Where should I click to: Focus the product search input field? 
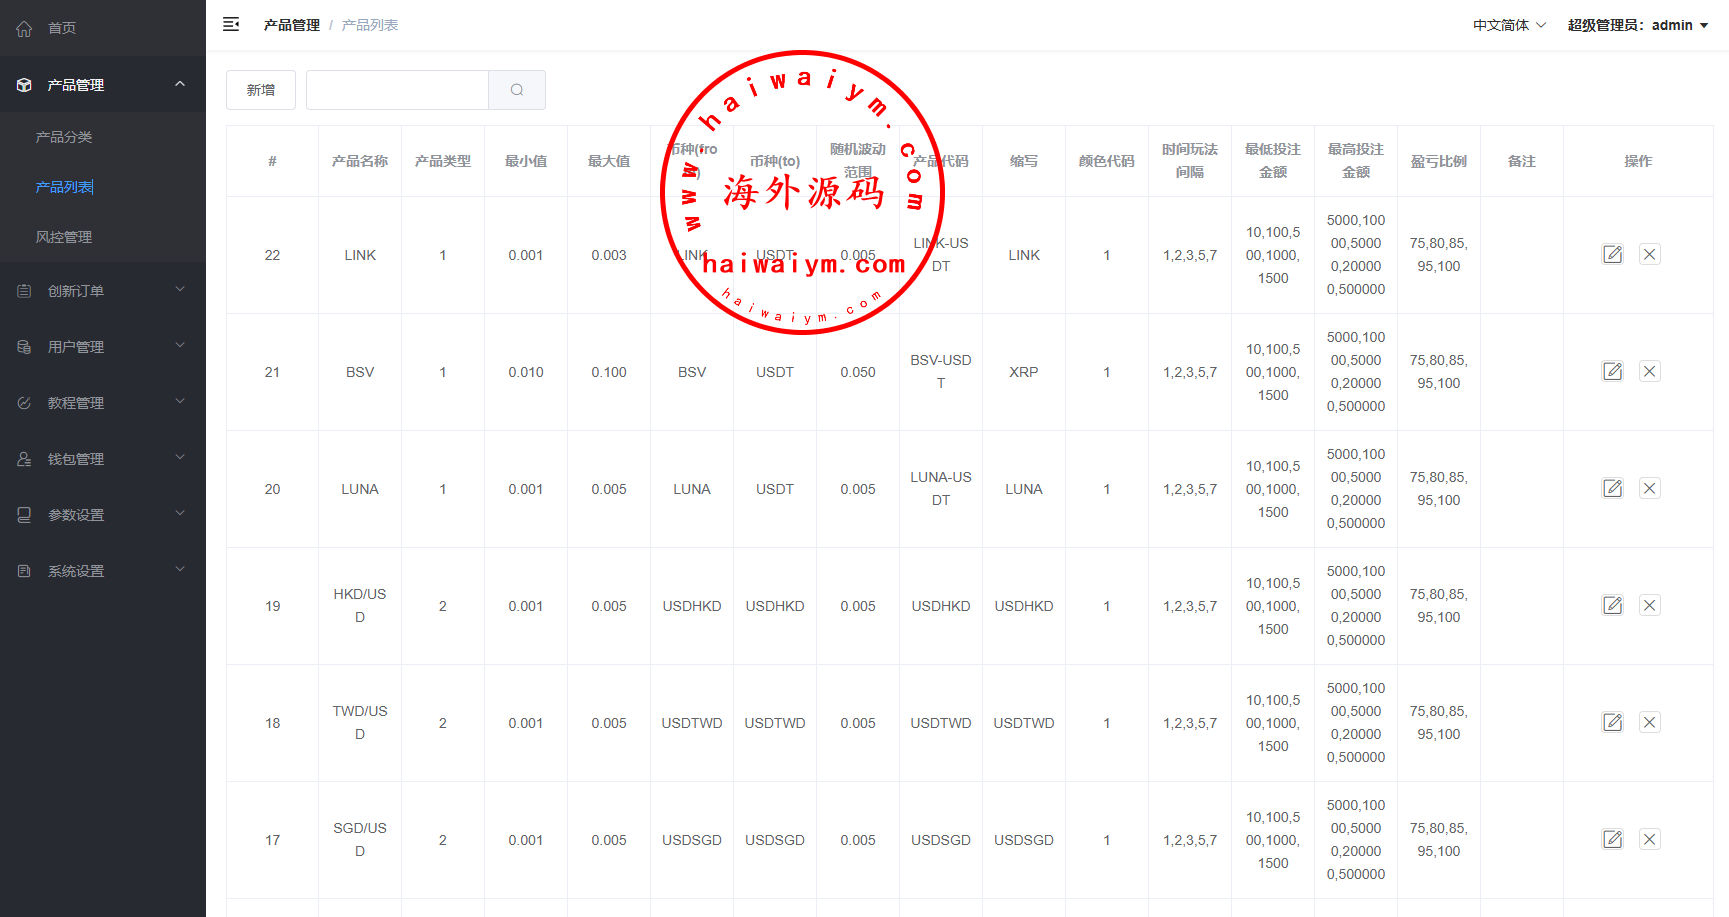click(x=397, y=90)
